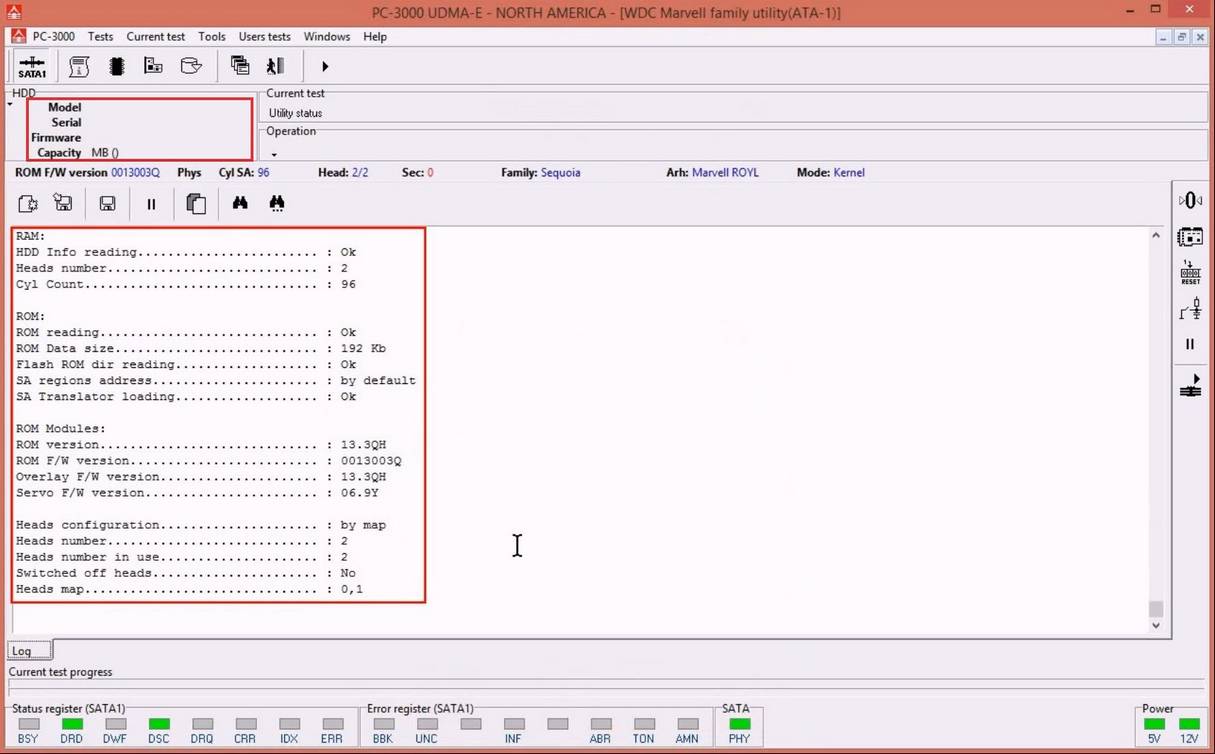Click the SATA1 port selector icon
The height and width of the screenshot is (754, 1215).
(32, 67)
